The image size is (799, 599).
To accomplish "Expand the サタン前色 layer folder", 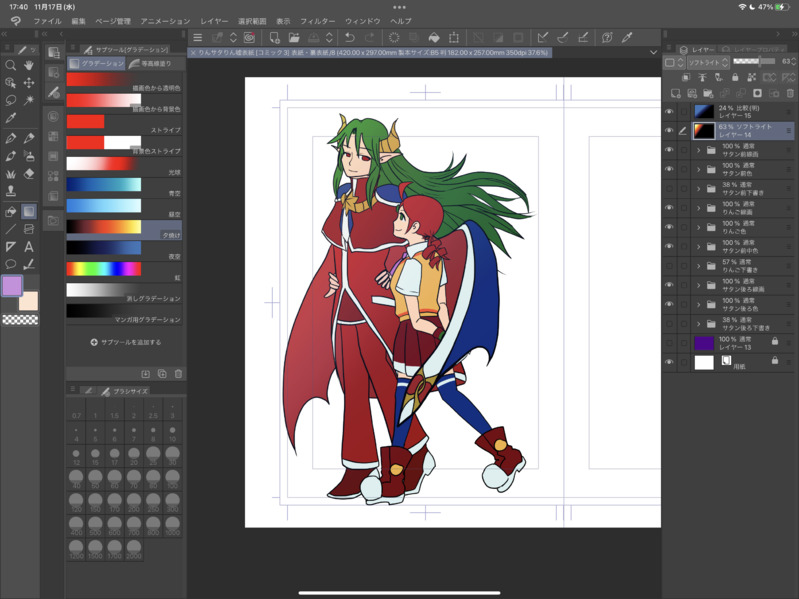I will pos(698,170).
